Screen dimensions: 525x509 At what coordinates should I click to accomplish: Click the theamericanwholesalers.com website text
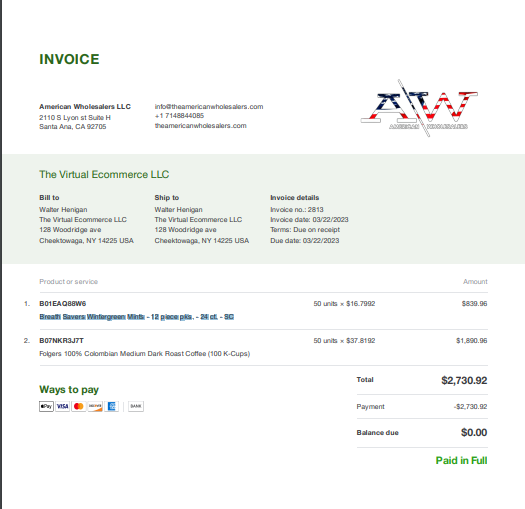tap(201, 126)
